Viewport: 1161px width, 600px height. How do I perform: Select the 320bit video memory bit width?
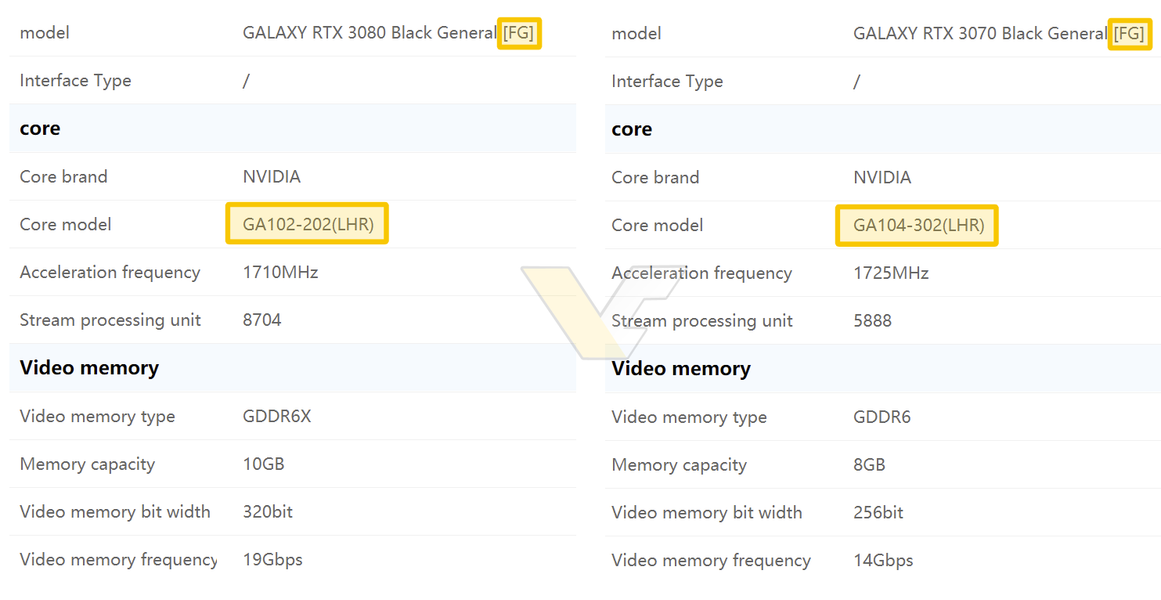[x=268, y=512]
